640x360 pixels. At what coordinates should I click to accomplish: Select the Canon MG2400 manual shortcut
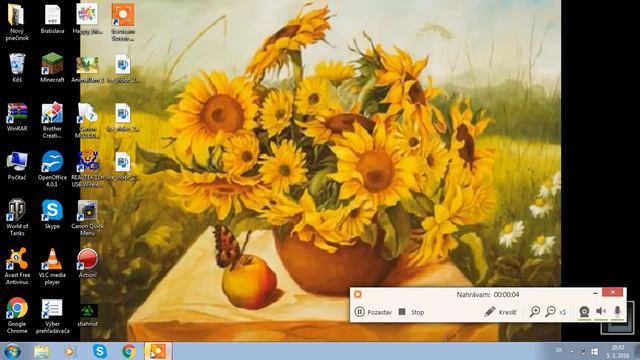pos(87,120)
